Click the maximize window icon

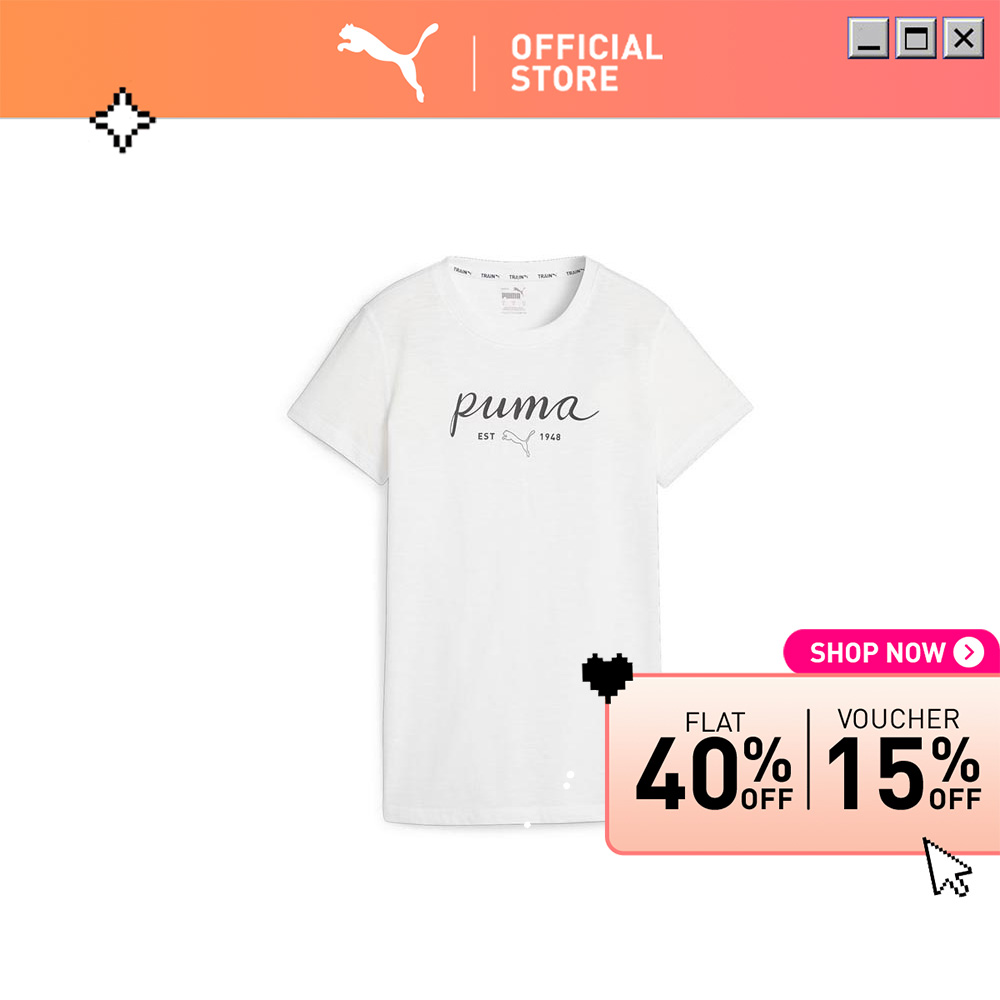pos(916,38)
